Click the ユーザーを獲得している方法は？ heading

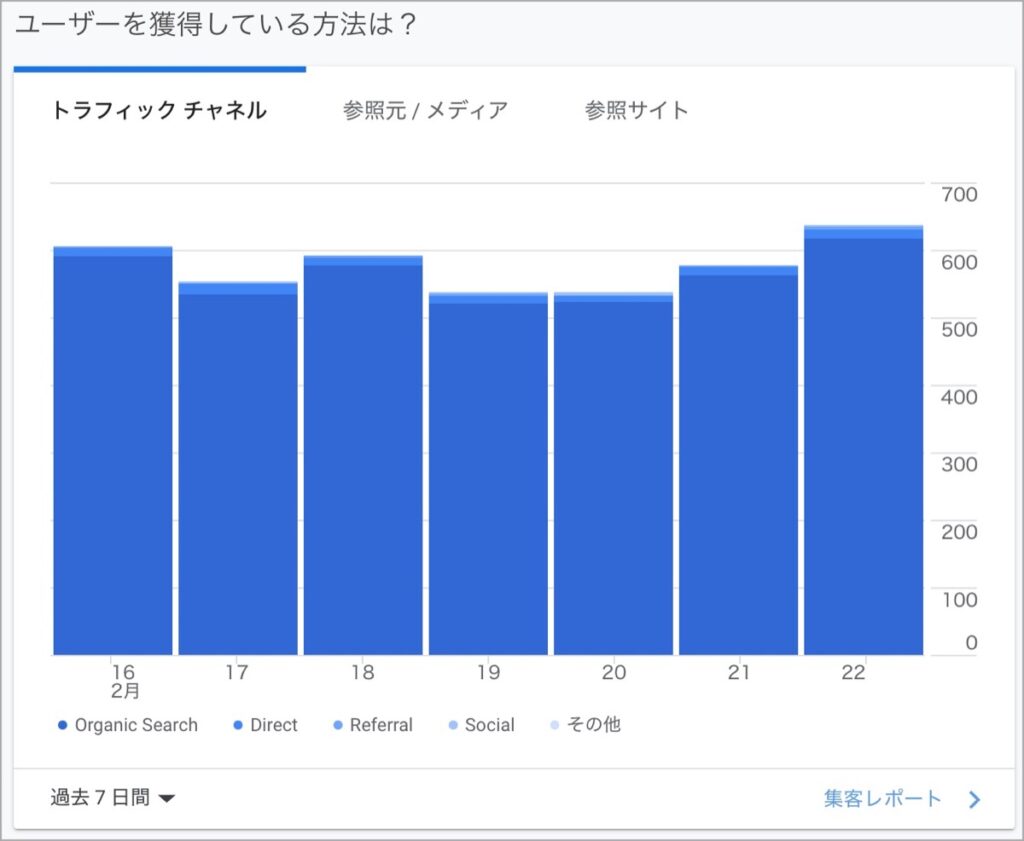216,25
